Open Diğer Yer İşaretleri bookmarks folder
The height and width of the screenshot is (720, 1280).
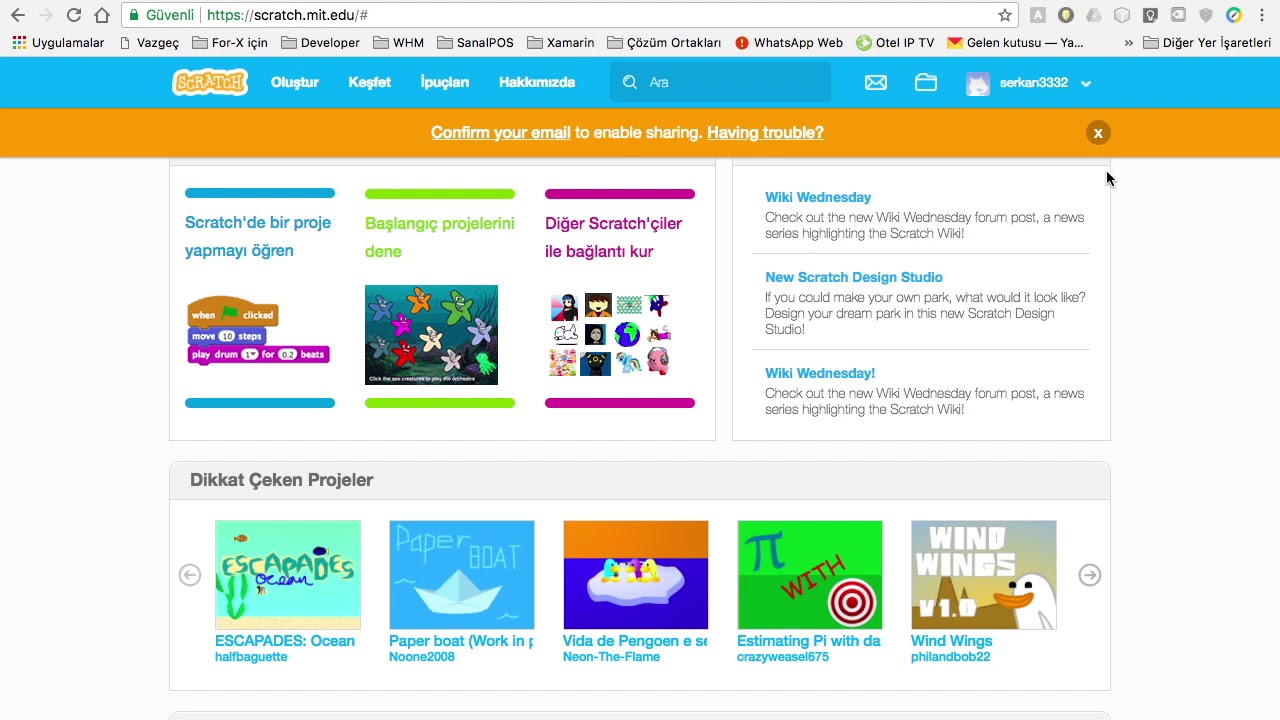1207,43
